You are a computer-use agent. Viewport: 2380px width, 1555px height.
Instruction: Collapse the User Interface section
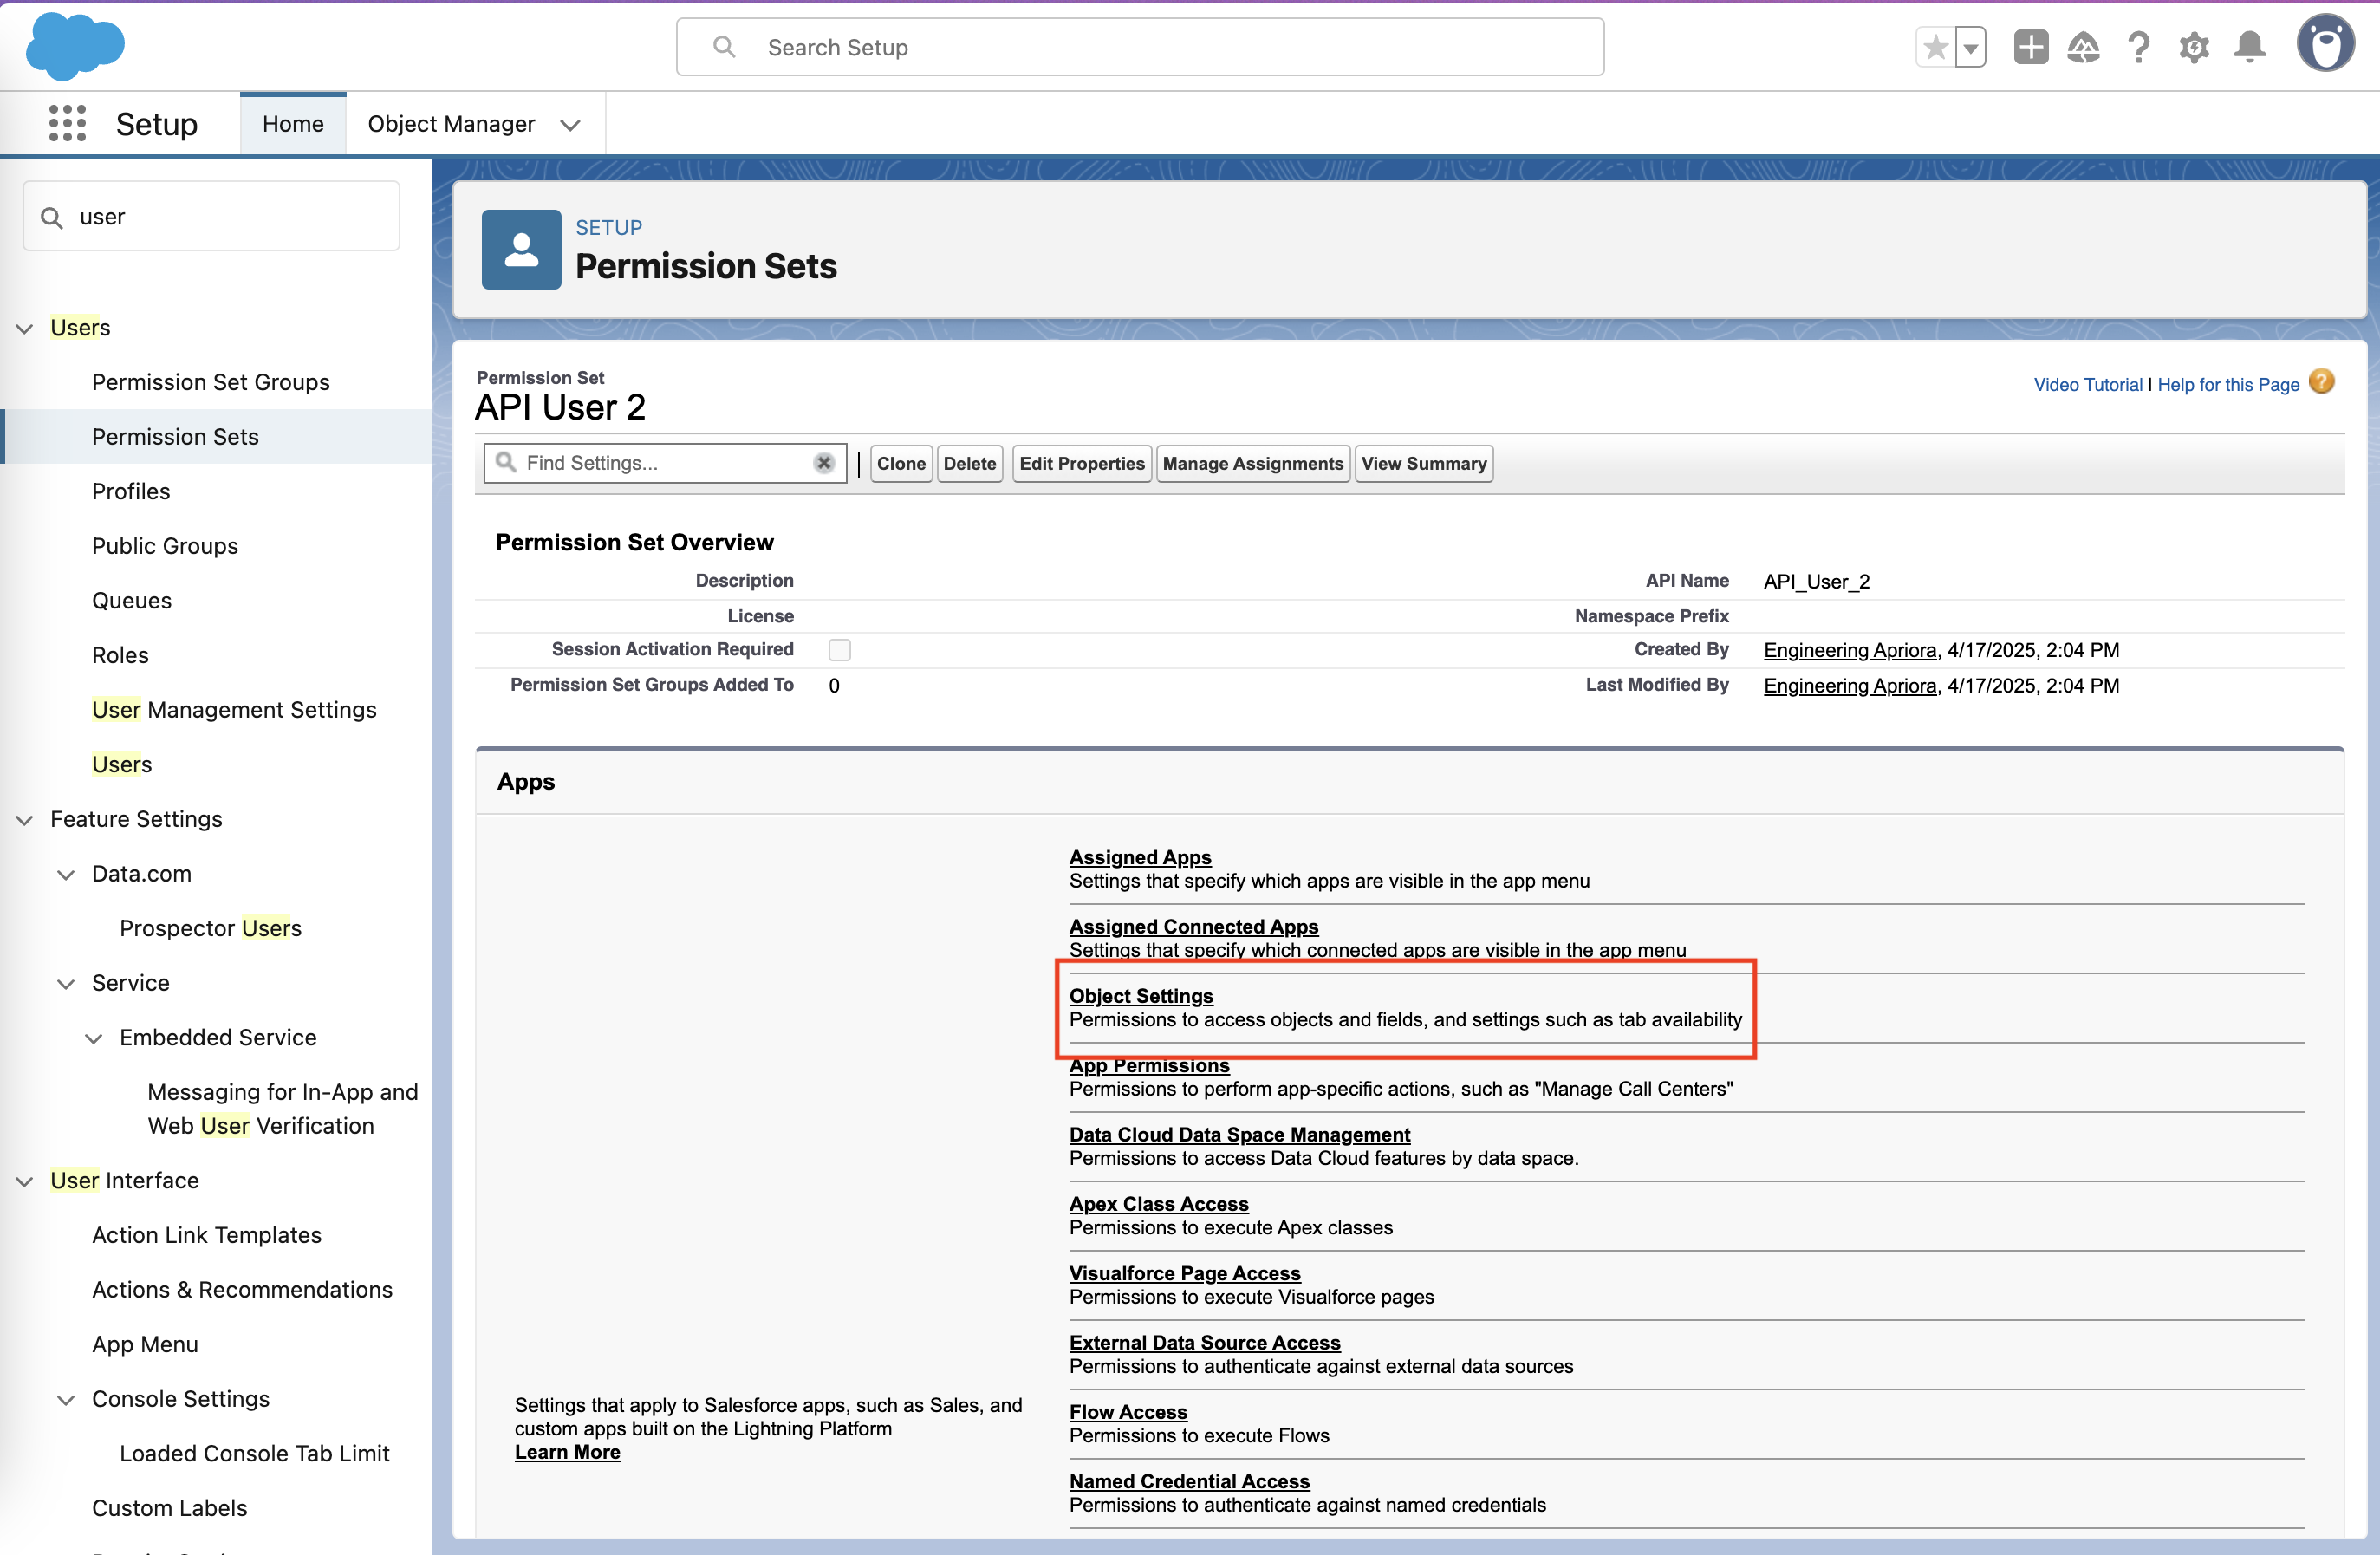24,1182
